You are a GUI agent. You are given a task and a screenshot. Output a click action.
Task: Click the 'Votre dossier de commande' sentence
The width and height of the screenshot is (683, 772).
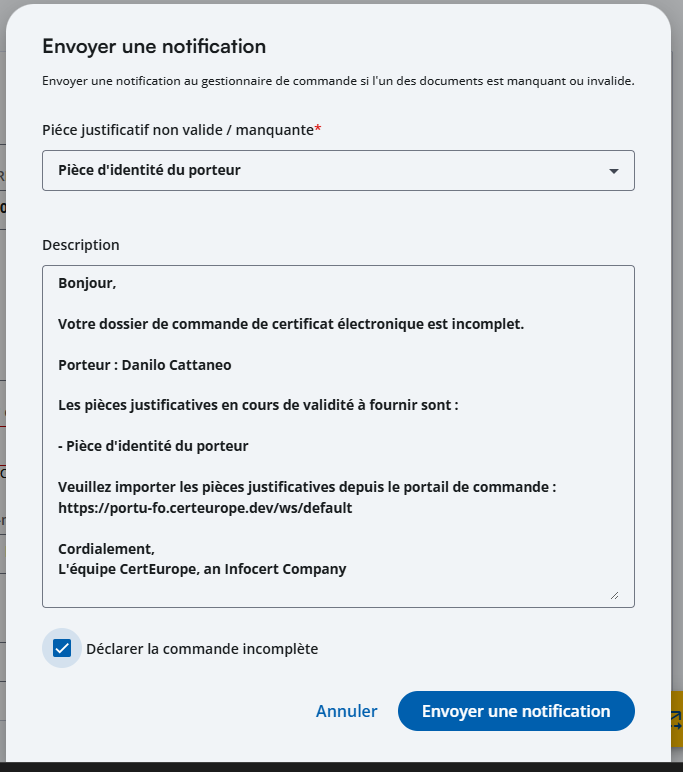(291, 324)
